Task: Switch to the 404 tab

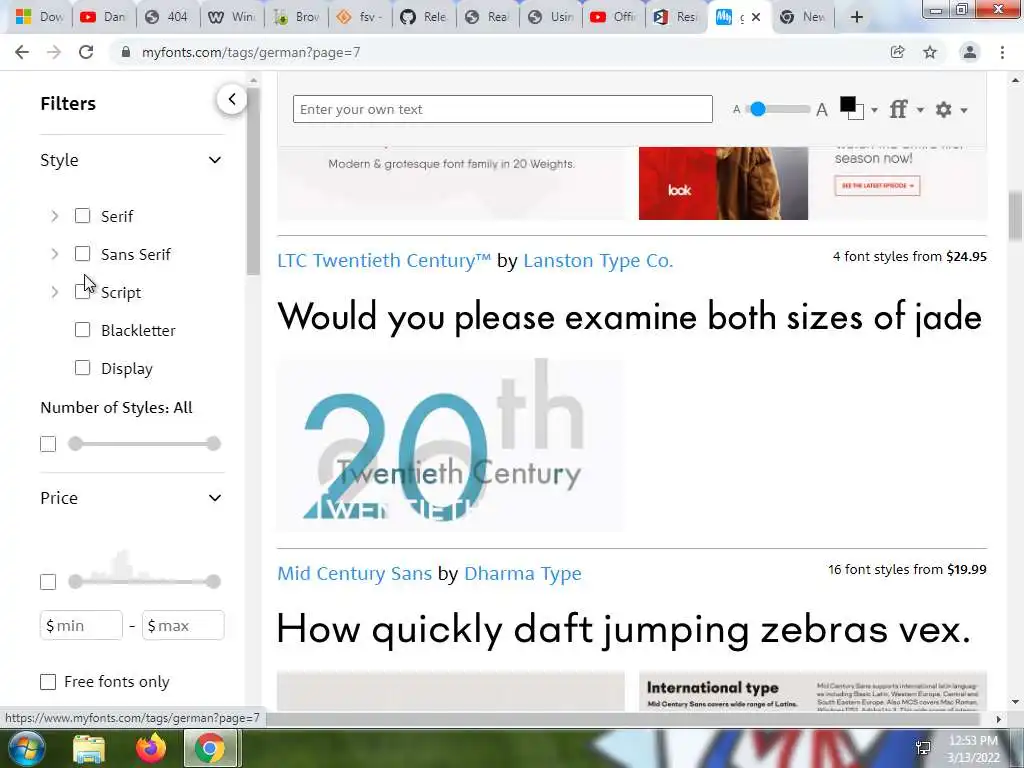Action: [x=167, y=17]
